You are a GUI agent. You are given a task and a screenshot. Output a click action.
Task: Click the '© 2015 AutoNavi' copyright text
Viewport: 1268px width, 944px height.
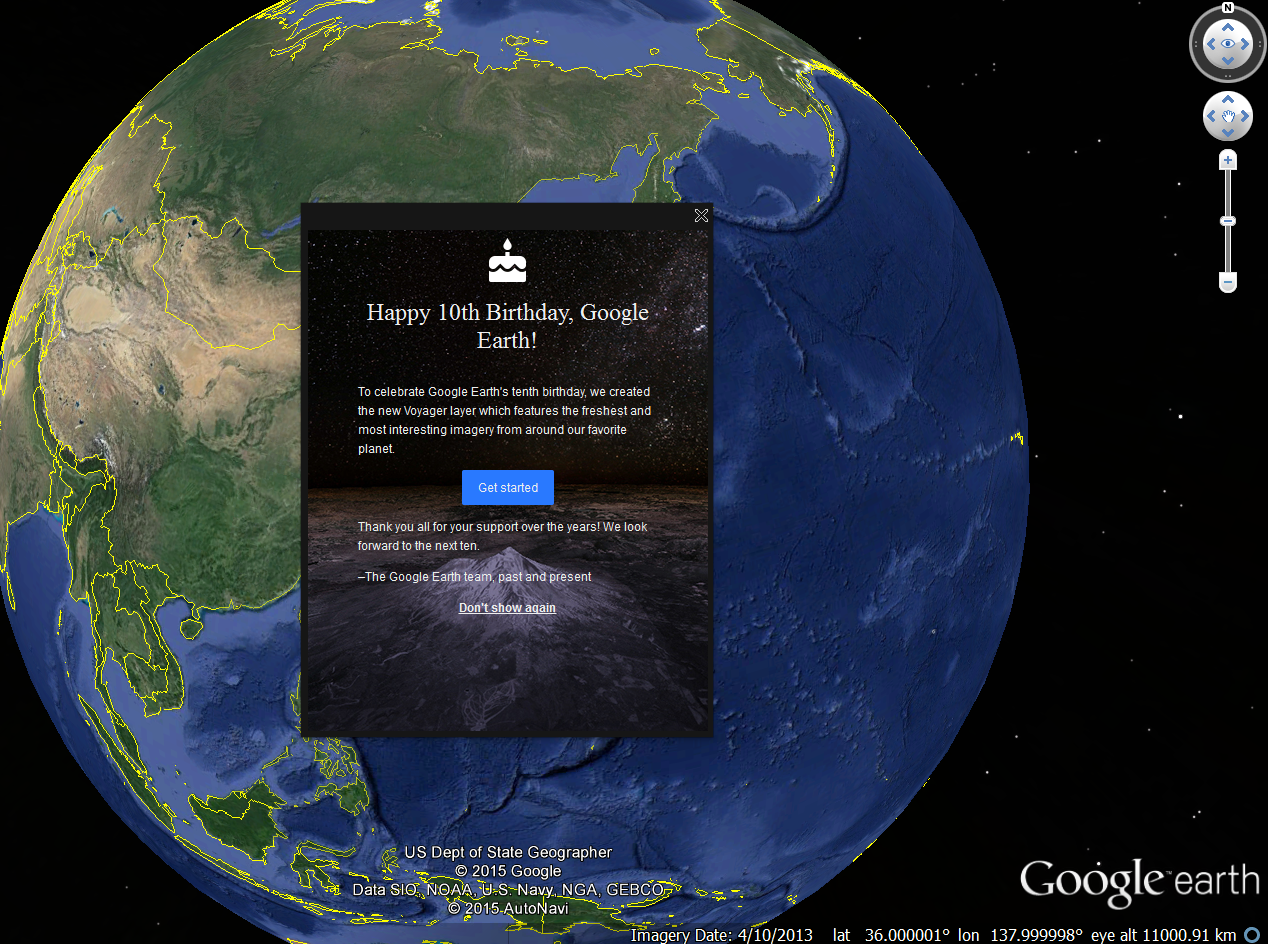508,908
